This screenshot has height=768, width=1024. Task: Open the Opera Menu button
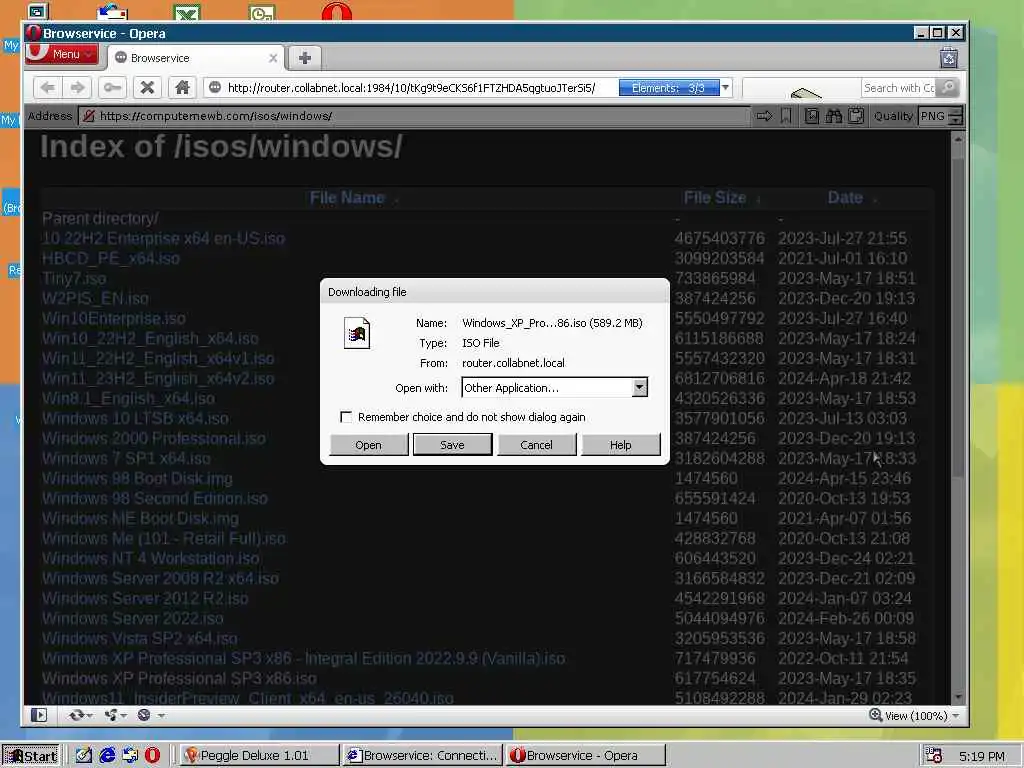click(x=62, y=54)
